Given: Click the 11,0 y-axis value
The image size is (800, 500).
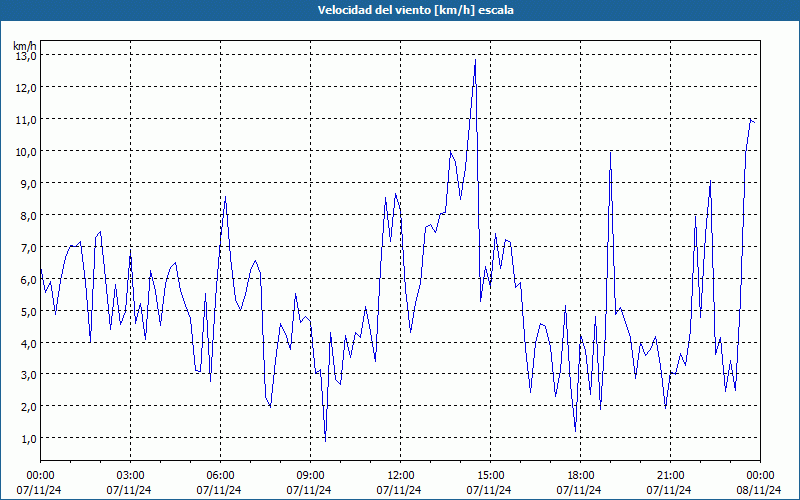Looking at the screenshot, I should pos(26,120).
